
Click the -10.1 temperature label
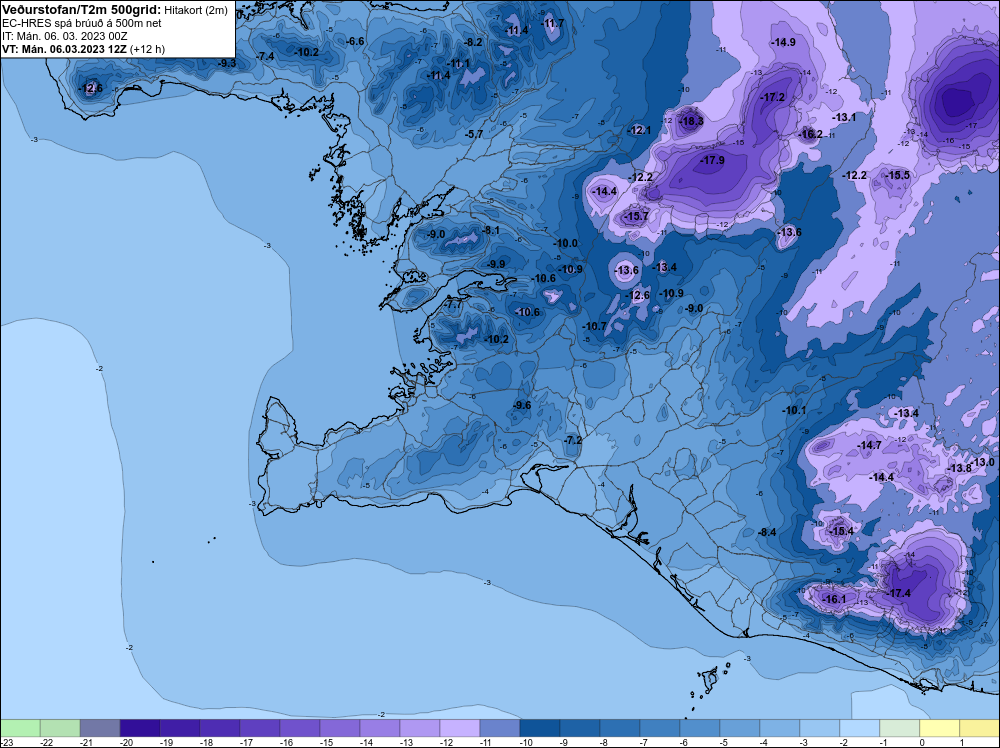click(x=795, y=410)
